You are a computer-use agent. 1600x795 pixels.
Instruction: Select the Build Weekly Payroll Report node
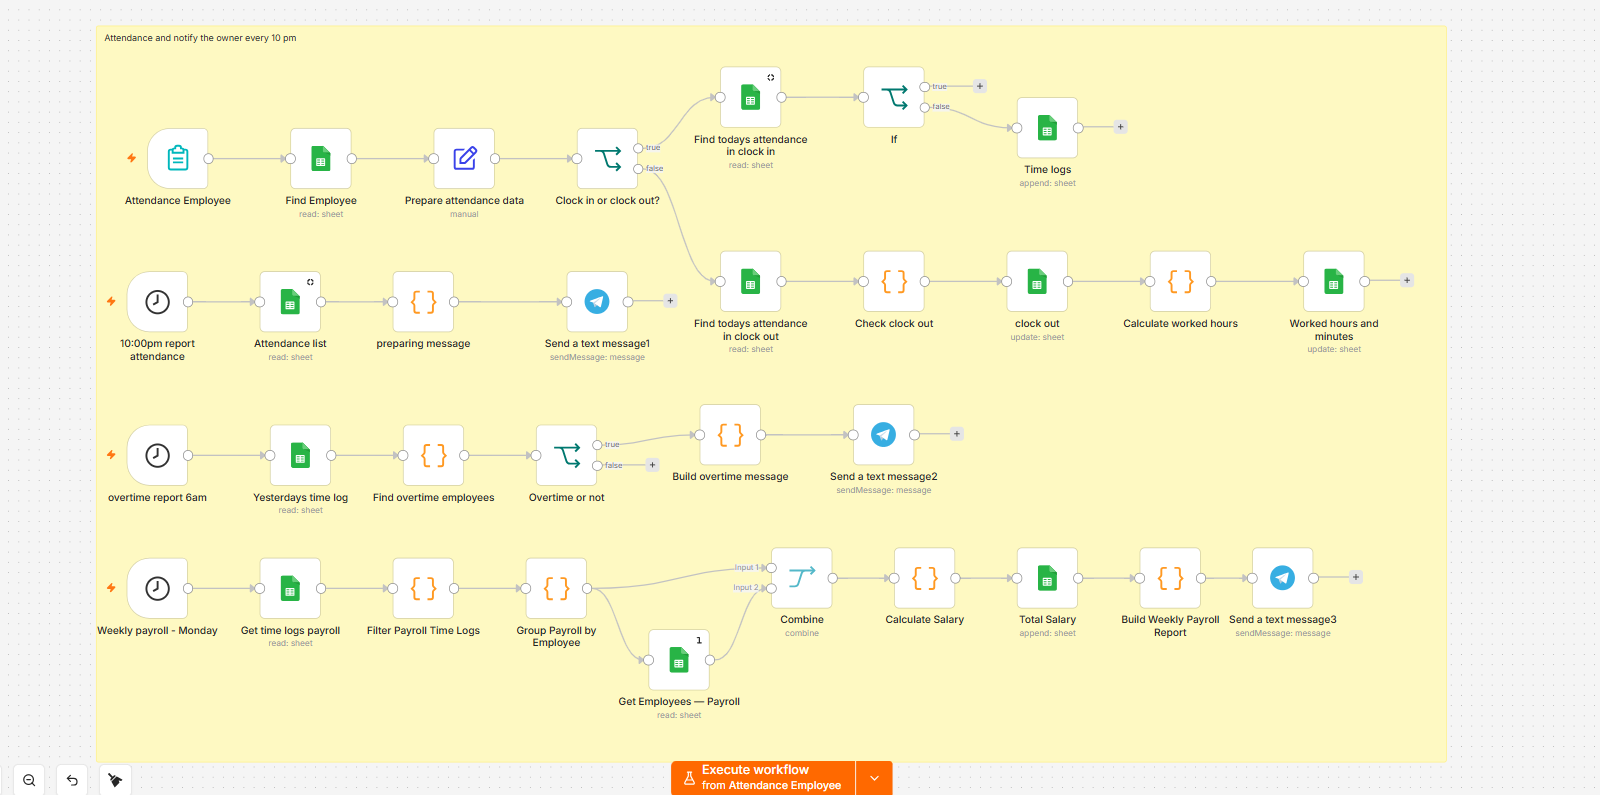(x=1170, y=577)
